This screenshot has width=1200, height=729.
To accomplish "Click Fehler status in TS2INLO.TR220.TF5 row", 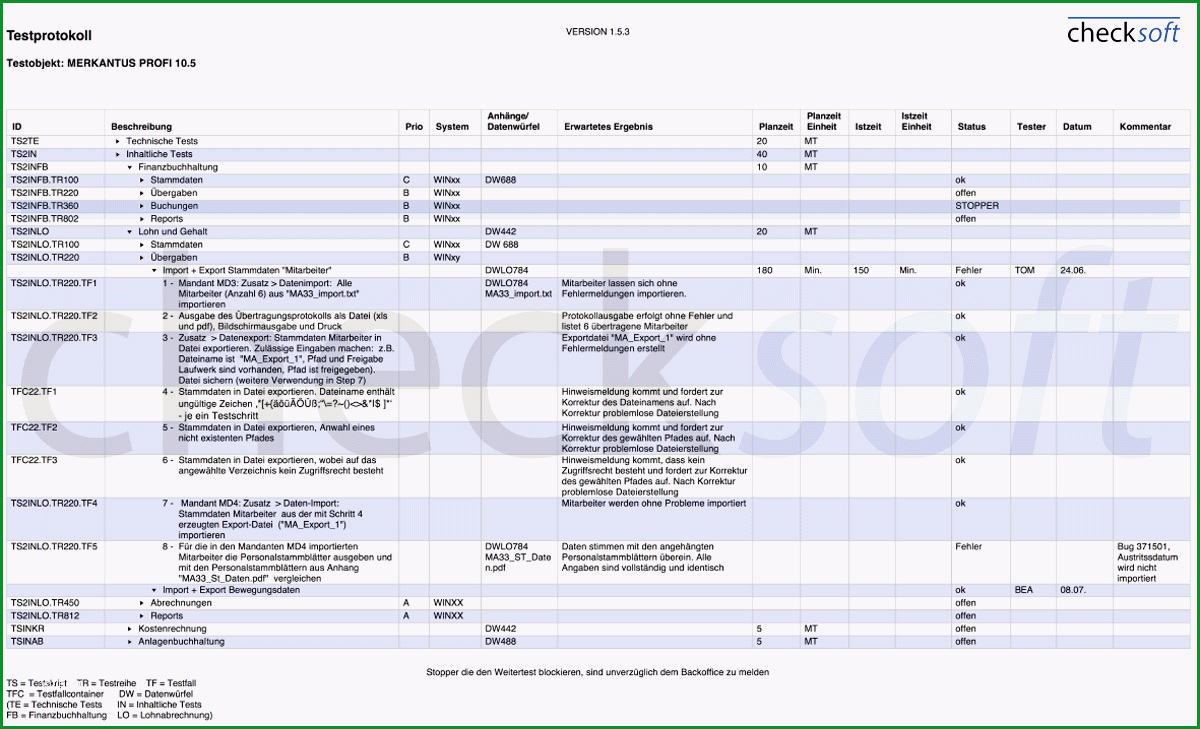I will coord(969,547).
